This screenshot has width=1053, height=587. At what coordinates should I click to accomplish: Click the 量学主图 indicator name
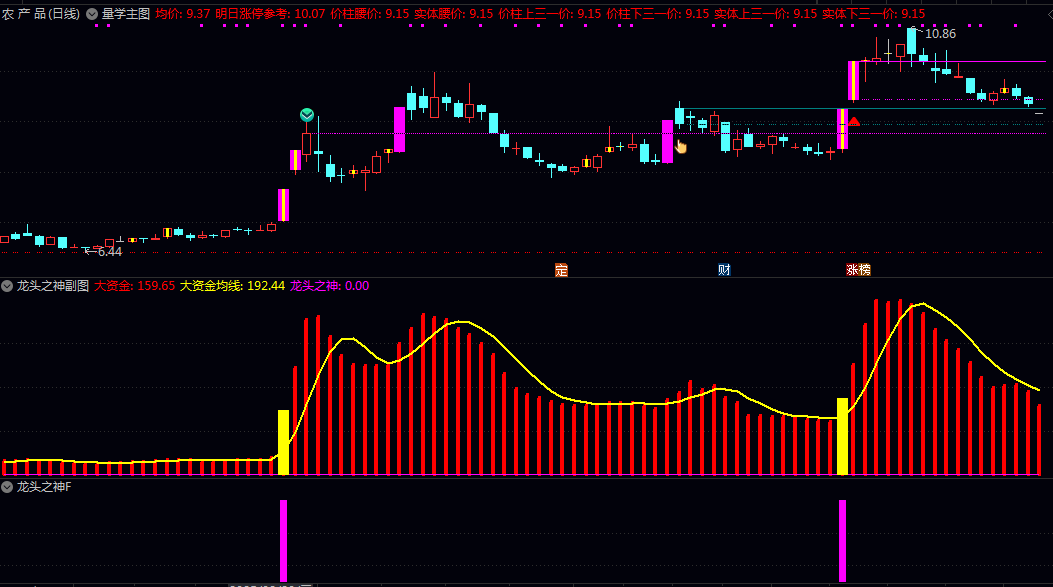point(126,14)
